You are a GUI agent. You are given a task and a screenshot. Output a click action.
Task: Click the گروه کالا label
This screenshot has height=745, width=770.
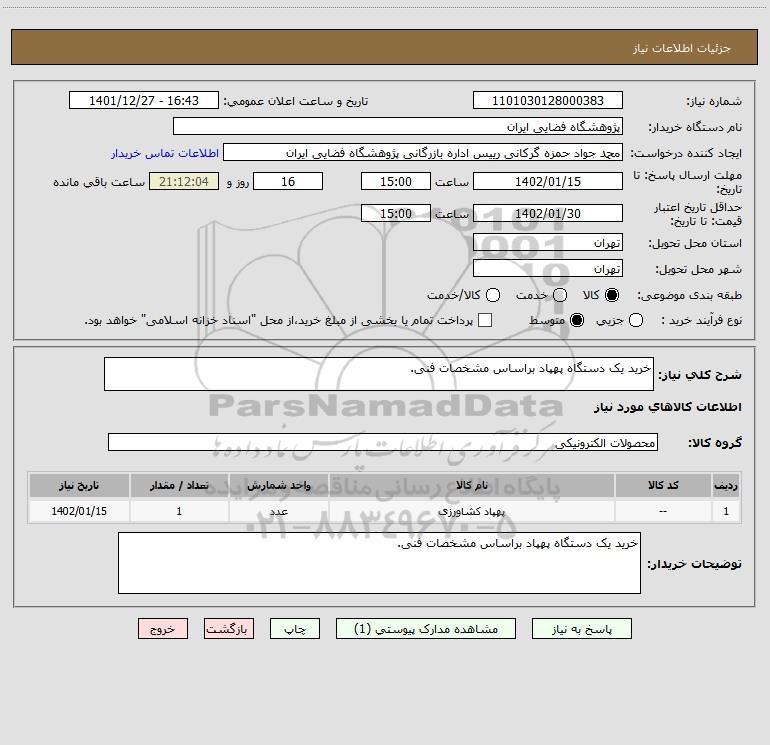click(715, 442)
